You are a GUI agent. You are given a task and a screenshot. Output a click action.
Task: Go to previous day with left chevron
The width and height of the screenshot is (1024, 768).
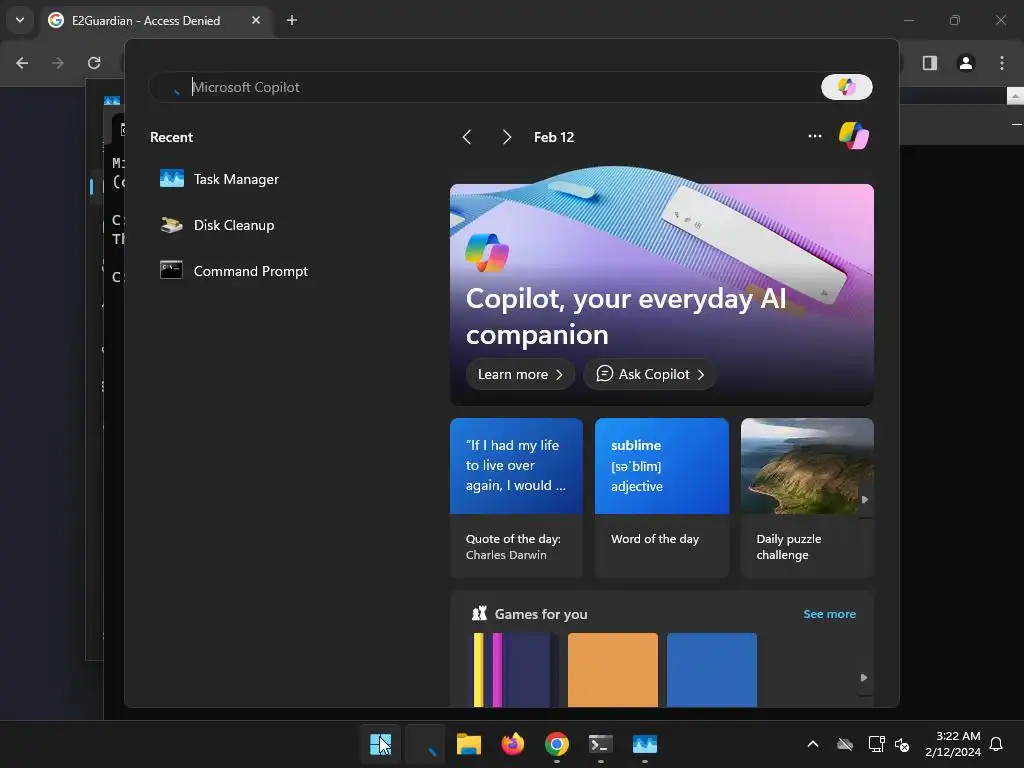[467, 137]
